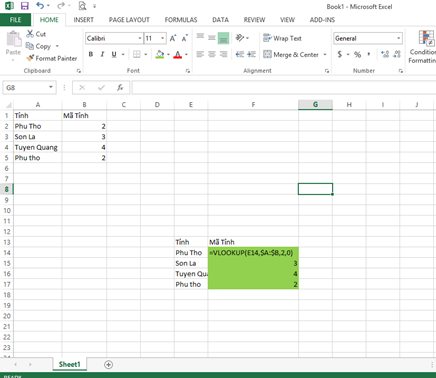Switch to the FORMULAS ribbon tab
Screen dimensions: 436x378
coord(181,20)
